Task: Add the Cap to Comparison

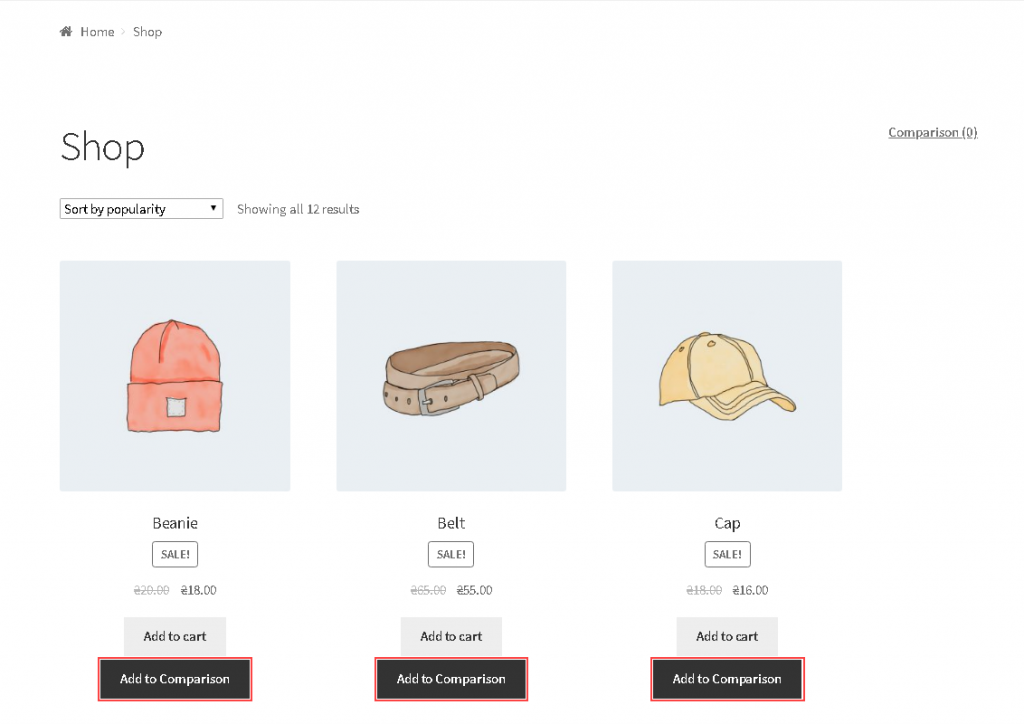Action: pyautogui.click(x=726, y=679)
